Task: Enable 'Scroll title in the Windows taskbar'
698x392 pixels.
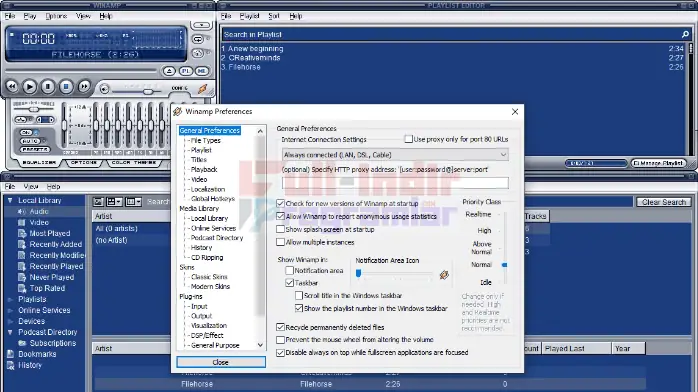Action: point(299,295)
